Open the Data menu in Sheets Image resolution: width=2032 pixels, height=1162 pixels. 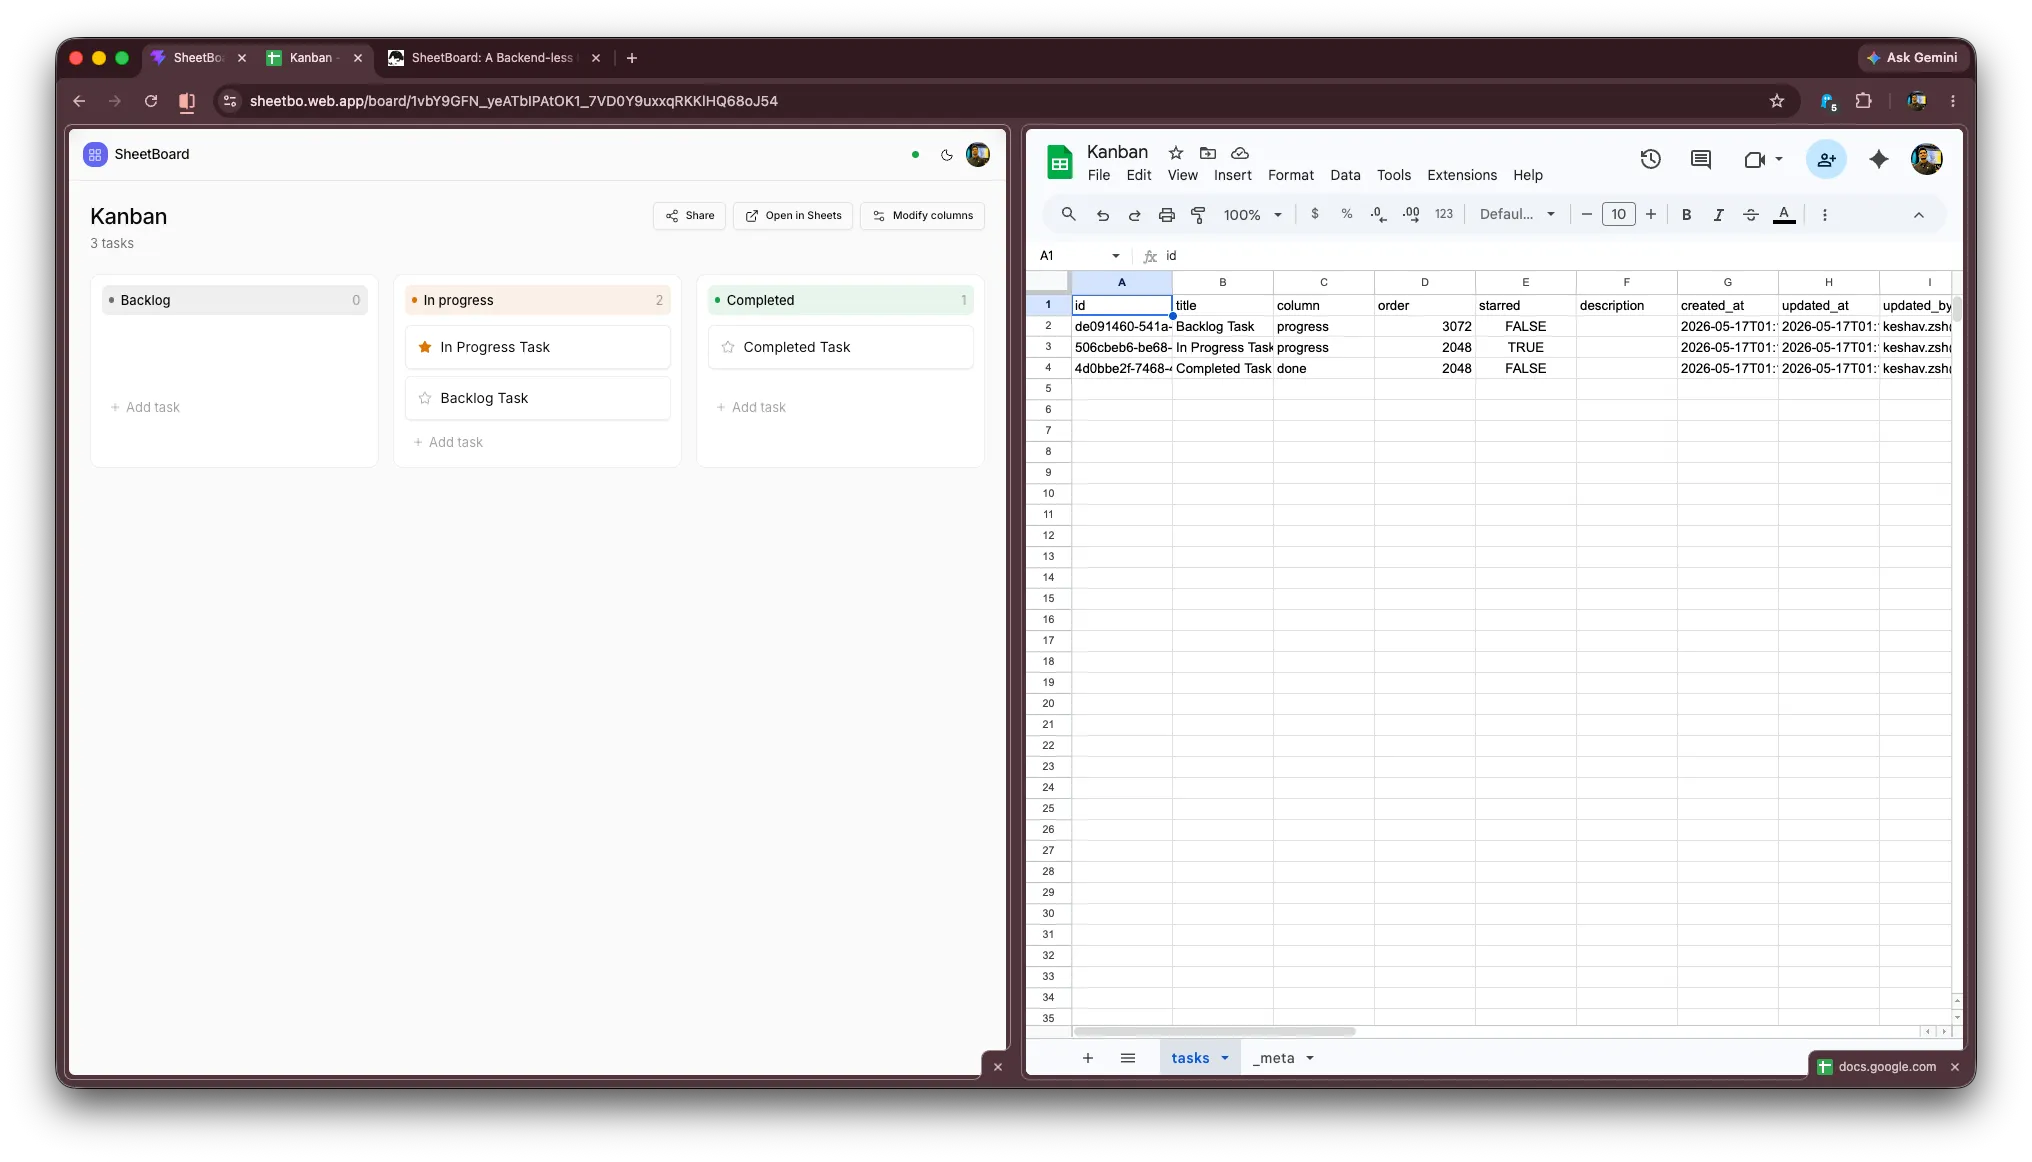pyautogui.click(x=1345, y=175)
